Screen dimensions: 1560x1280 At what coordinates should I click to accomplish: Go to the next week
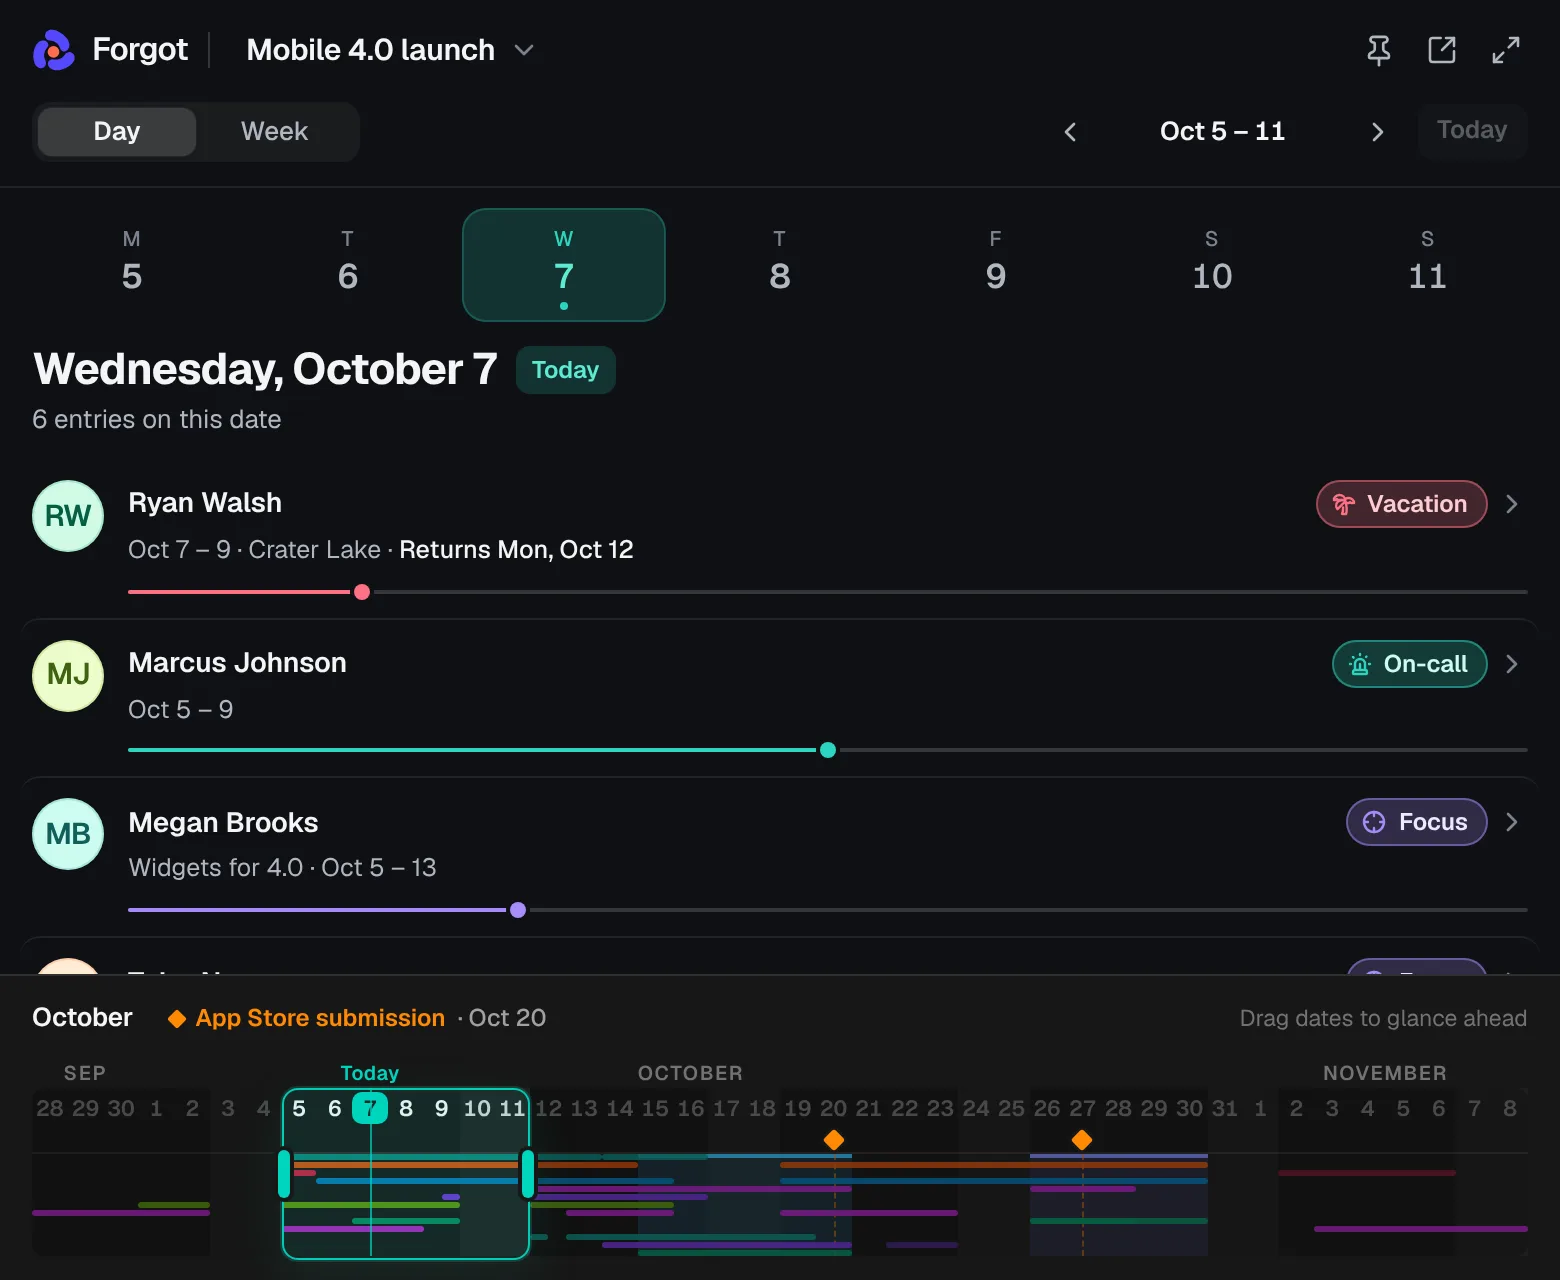1378,132
